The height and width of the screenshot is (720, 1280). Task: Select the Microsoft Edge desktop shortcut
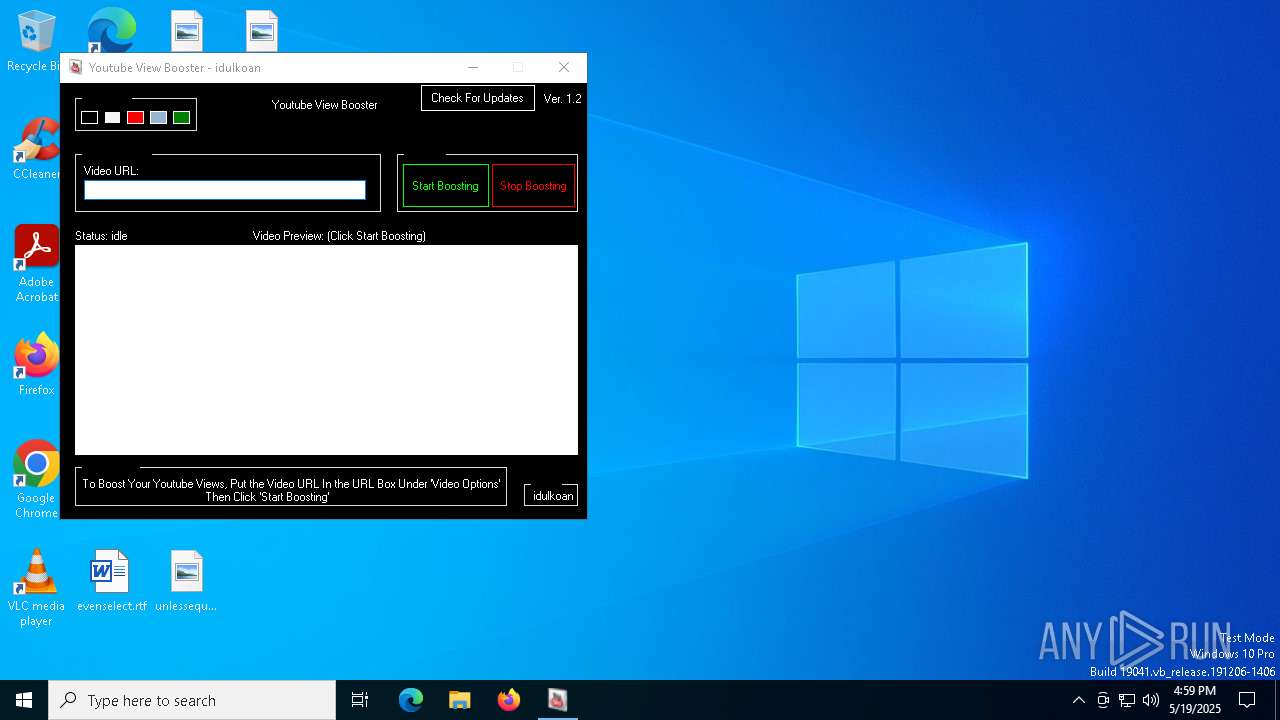111,32
